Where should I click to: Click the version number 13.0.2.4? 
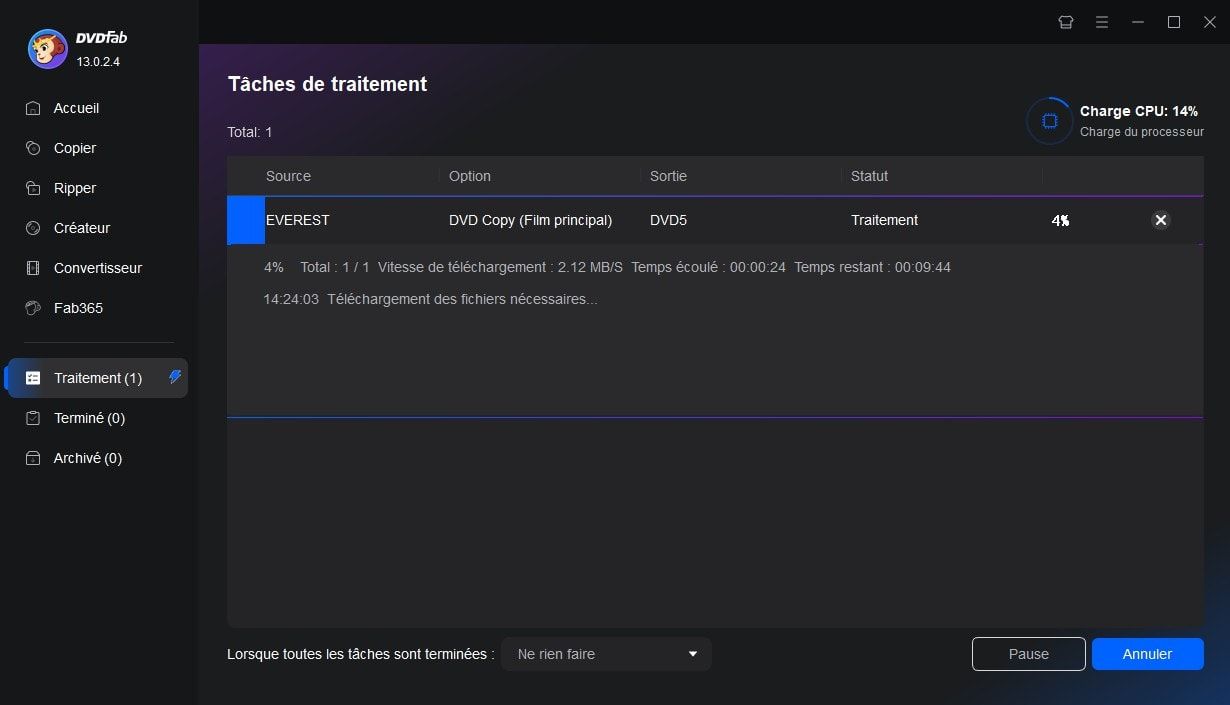click(98, 62)
